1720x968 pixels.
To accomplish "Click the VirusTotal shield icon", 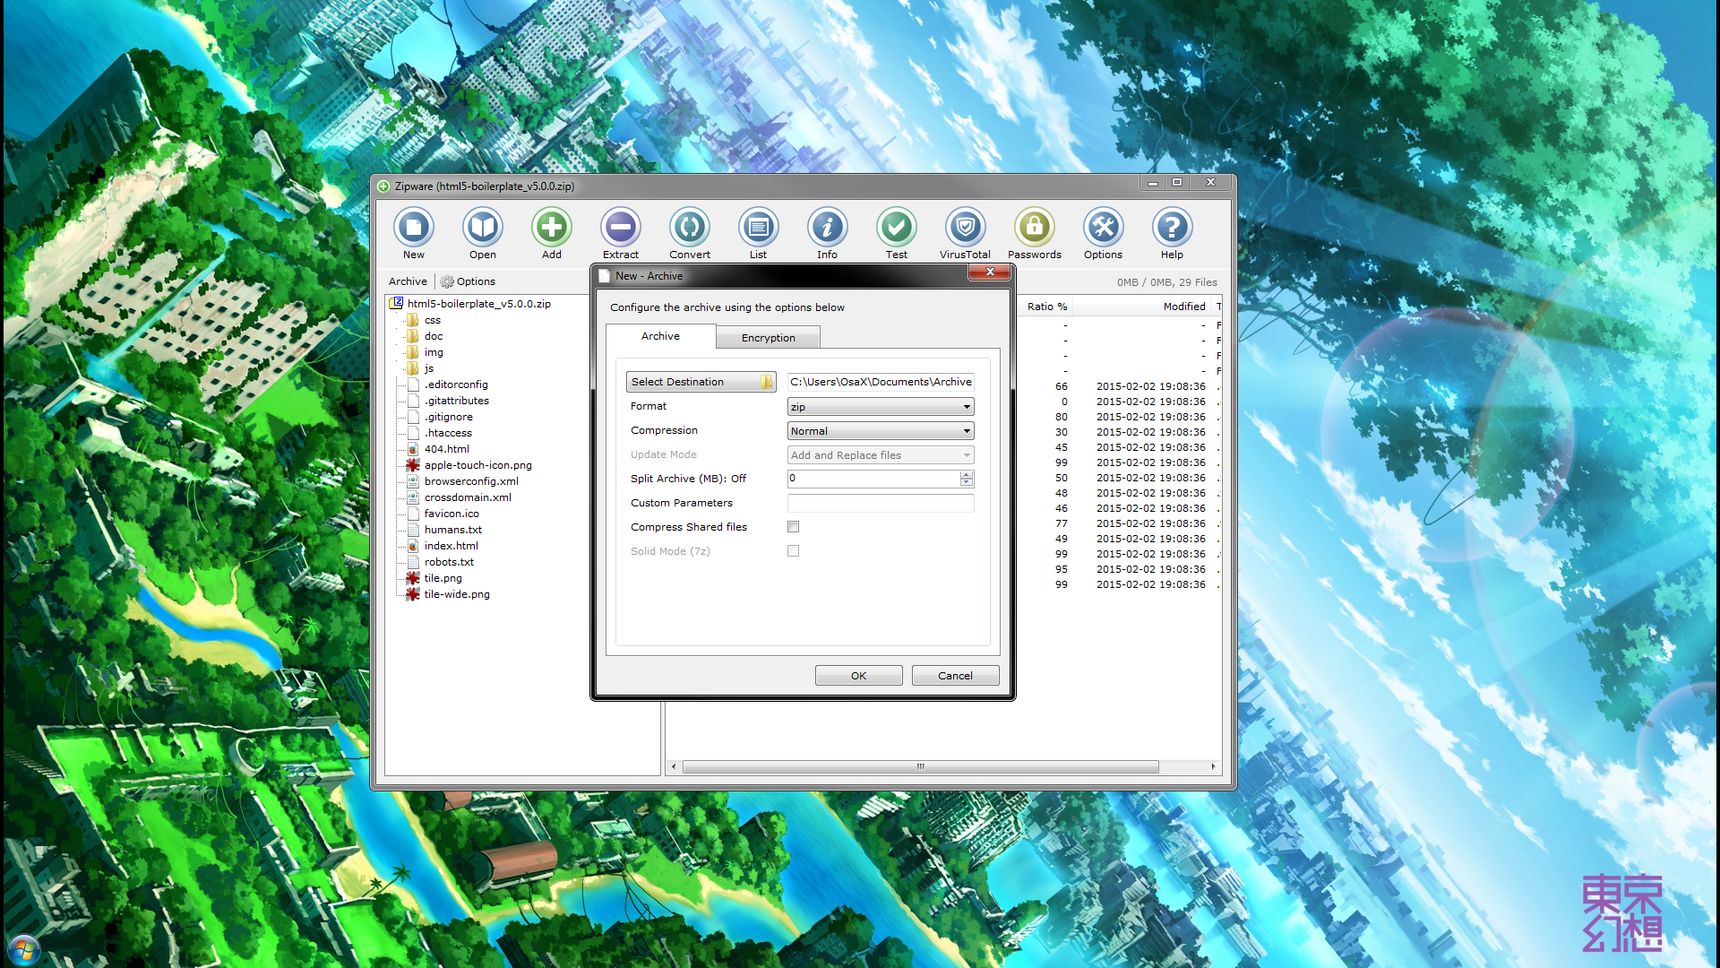I will click(965, 227).
